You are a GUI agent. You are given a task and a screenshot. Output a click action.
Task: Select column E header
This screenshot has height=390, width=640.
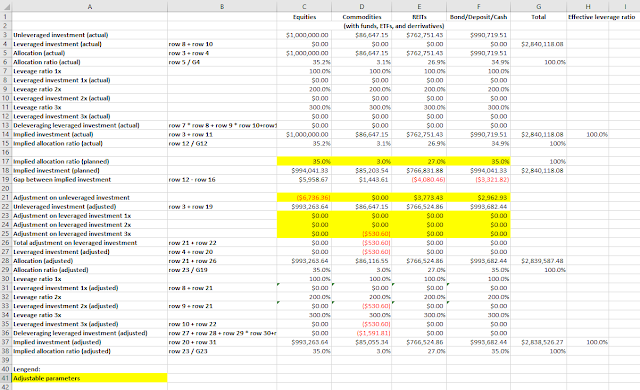tap(419, 7)
